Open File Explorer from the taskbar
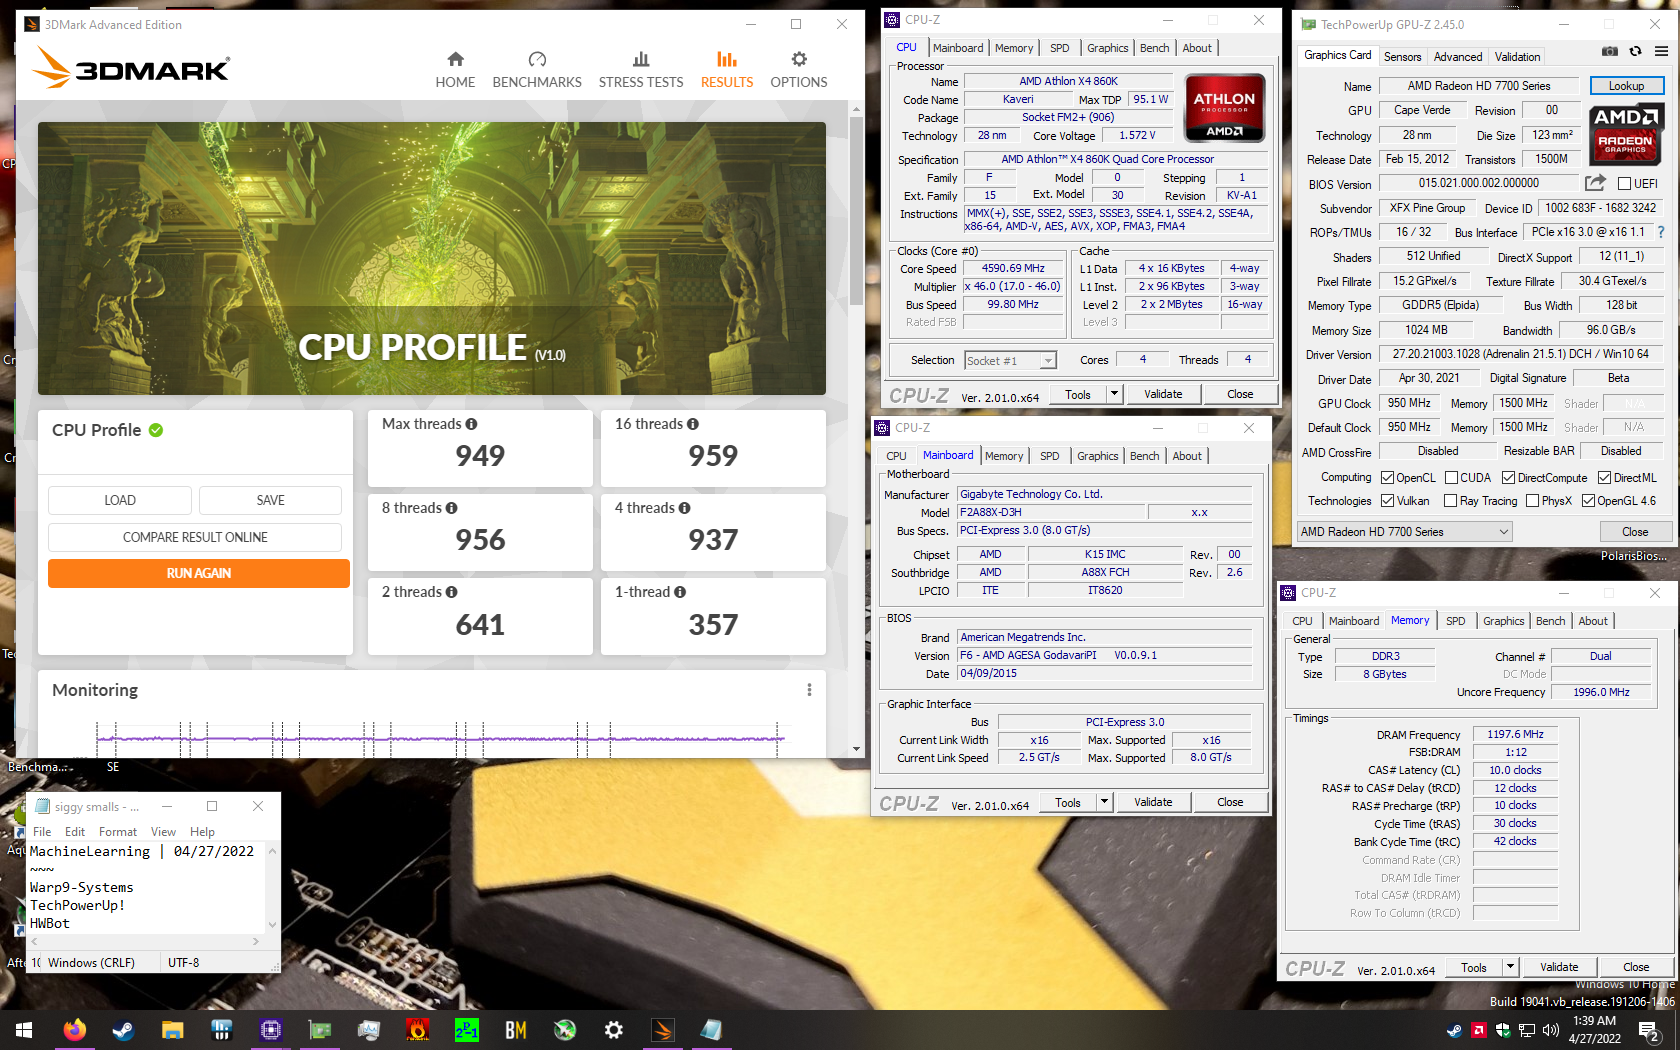 pyautogui.click(x=172, y=1030)
